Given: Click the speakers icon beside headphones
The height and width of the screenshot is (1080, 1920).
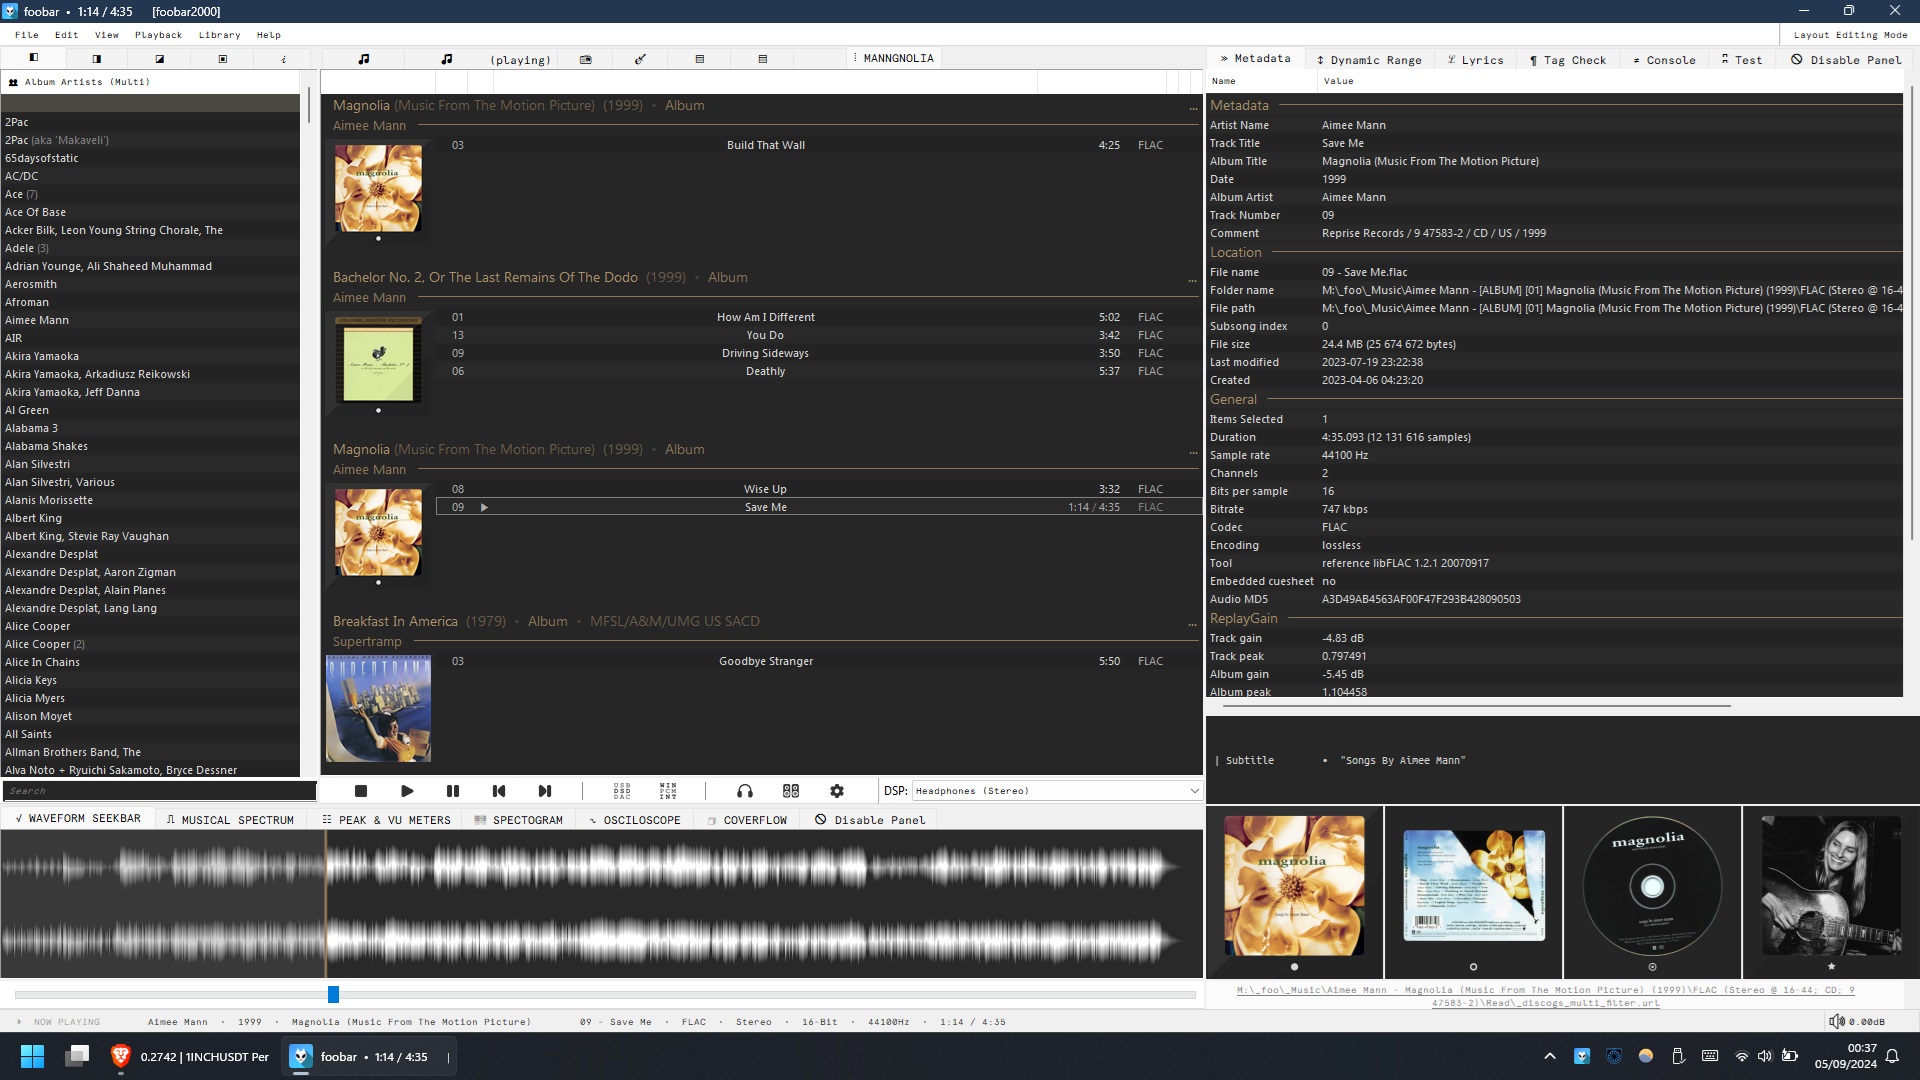Looking at the screenshot, I should [791, 791].
